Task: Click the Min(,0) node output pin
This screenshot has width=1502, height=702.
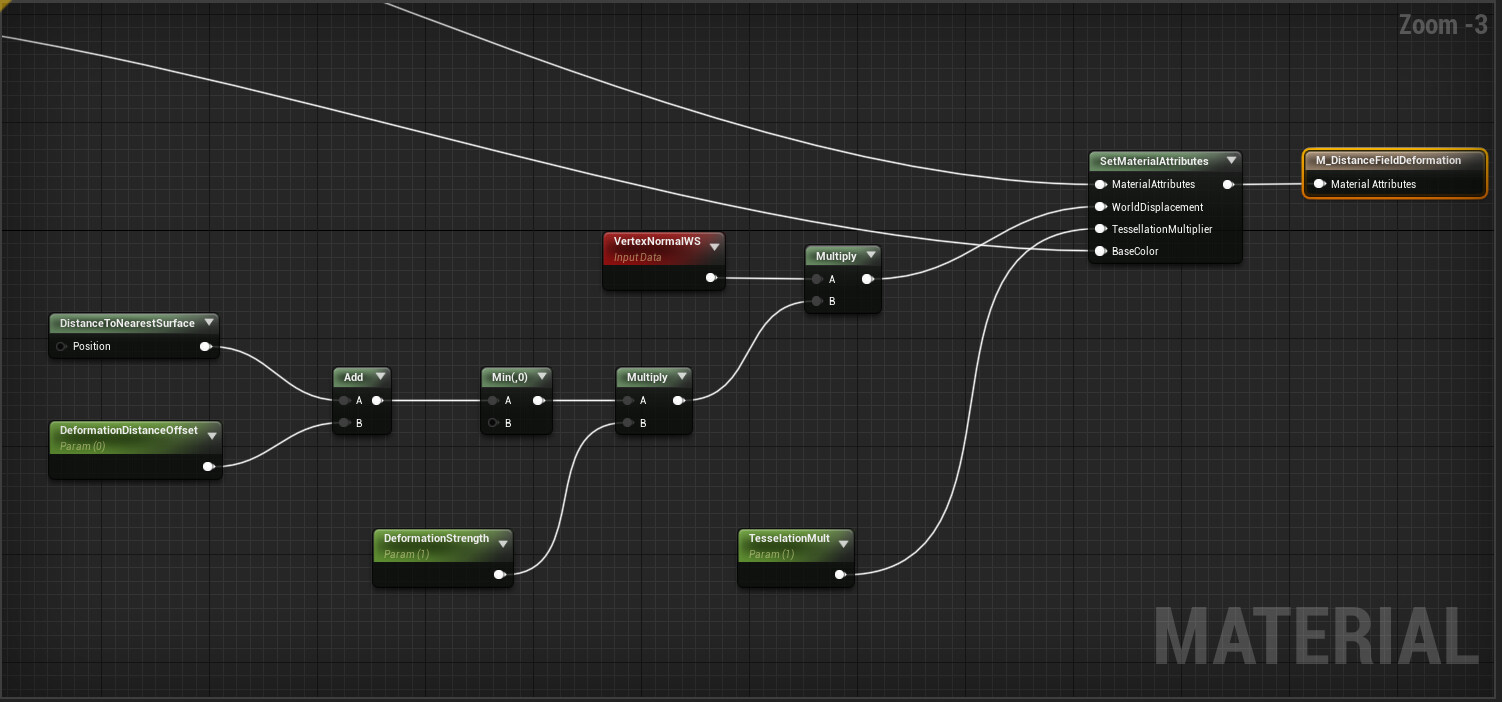Action: point(538,400)
